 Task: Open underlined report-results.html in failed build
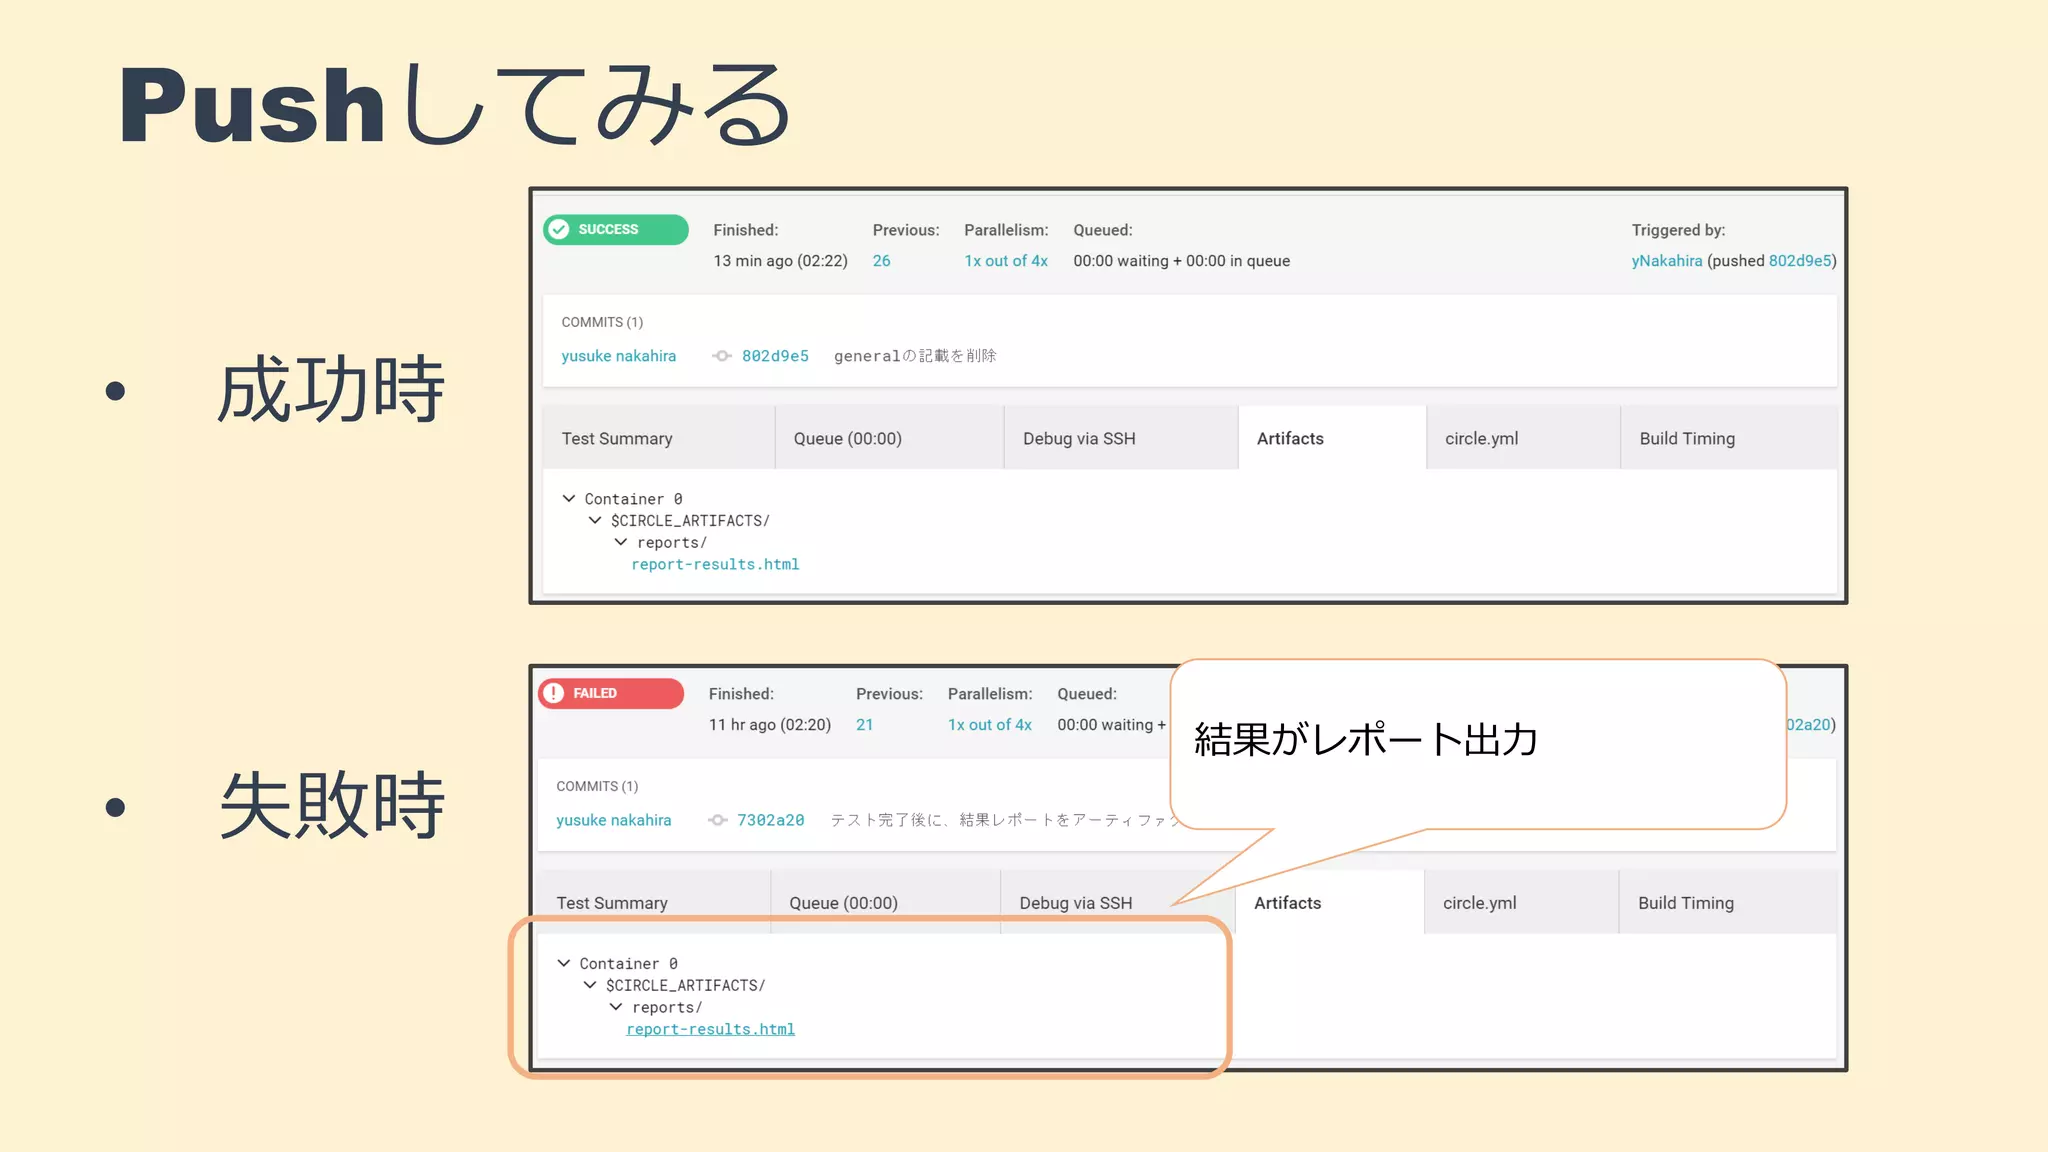[x=710, y=1029]
